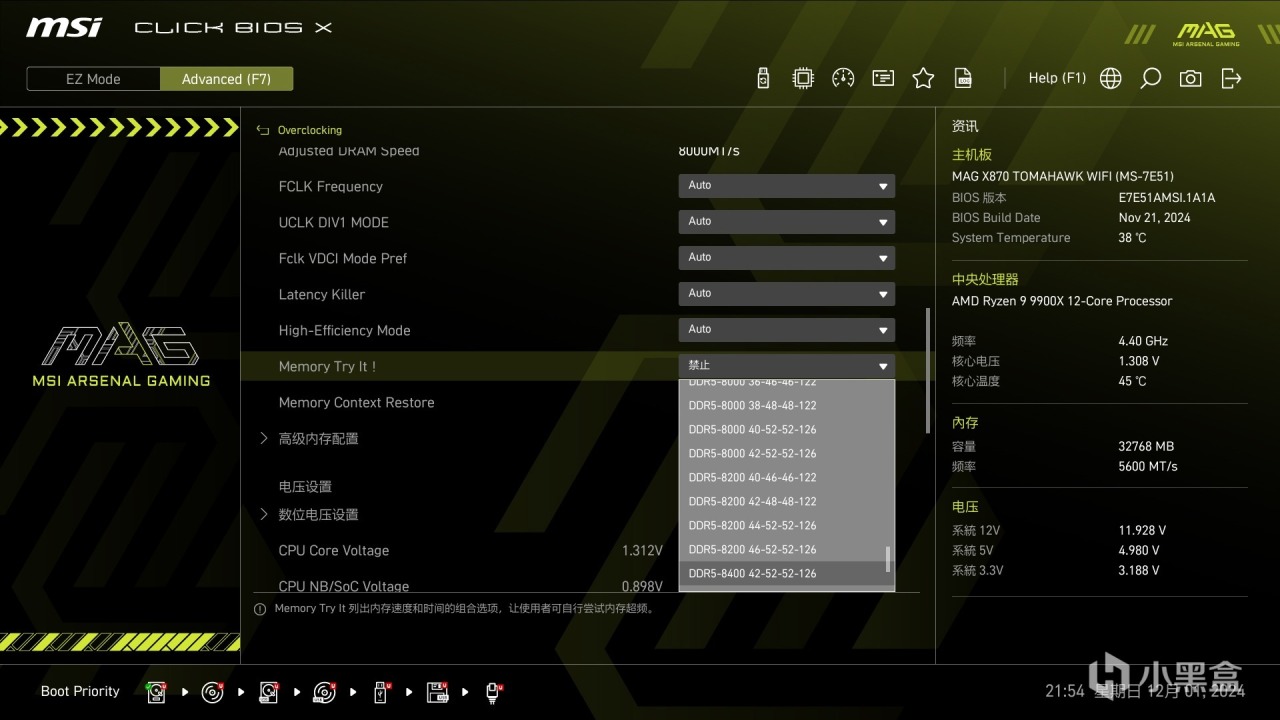The height and width of the screenshot is (720, 1280).
Task: Click memory capacity value 32768 MB
Action: coord(1146,446)
